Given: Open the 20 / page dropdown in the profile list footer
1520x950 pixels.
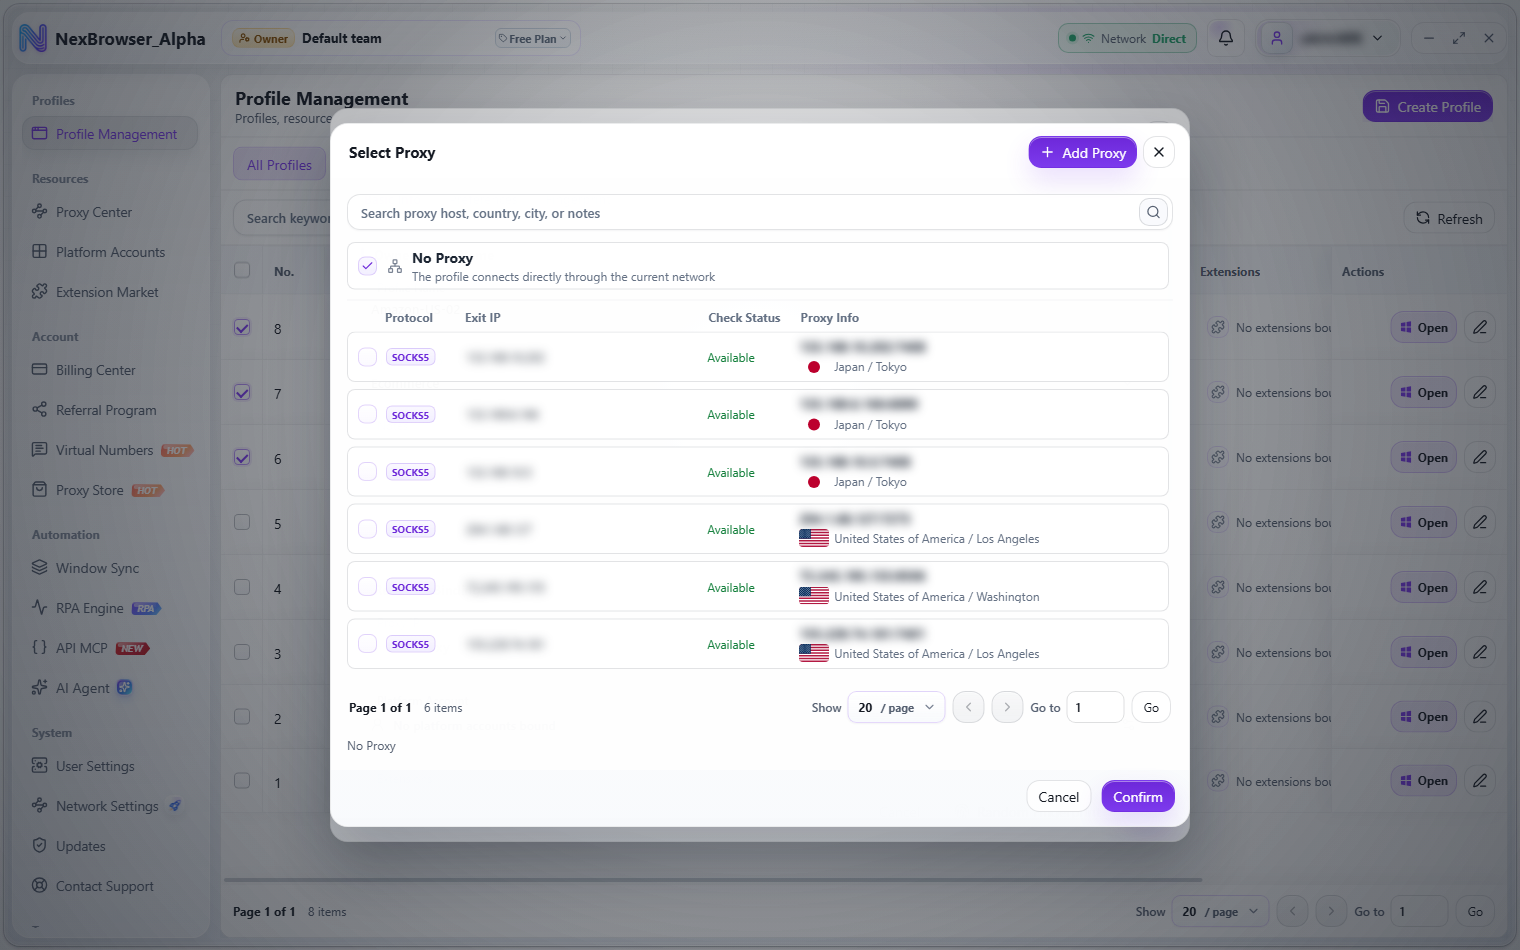Looking at the screenshot, I should (x=1220, y=911).
